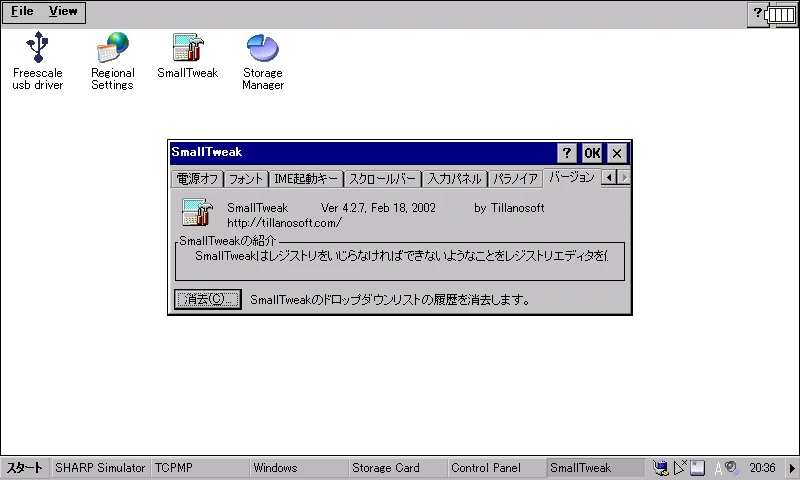Click the 消去(C)... button

click(x=208, y=299)
